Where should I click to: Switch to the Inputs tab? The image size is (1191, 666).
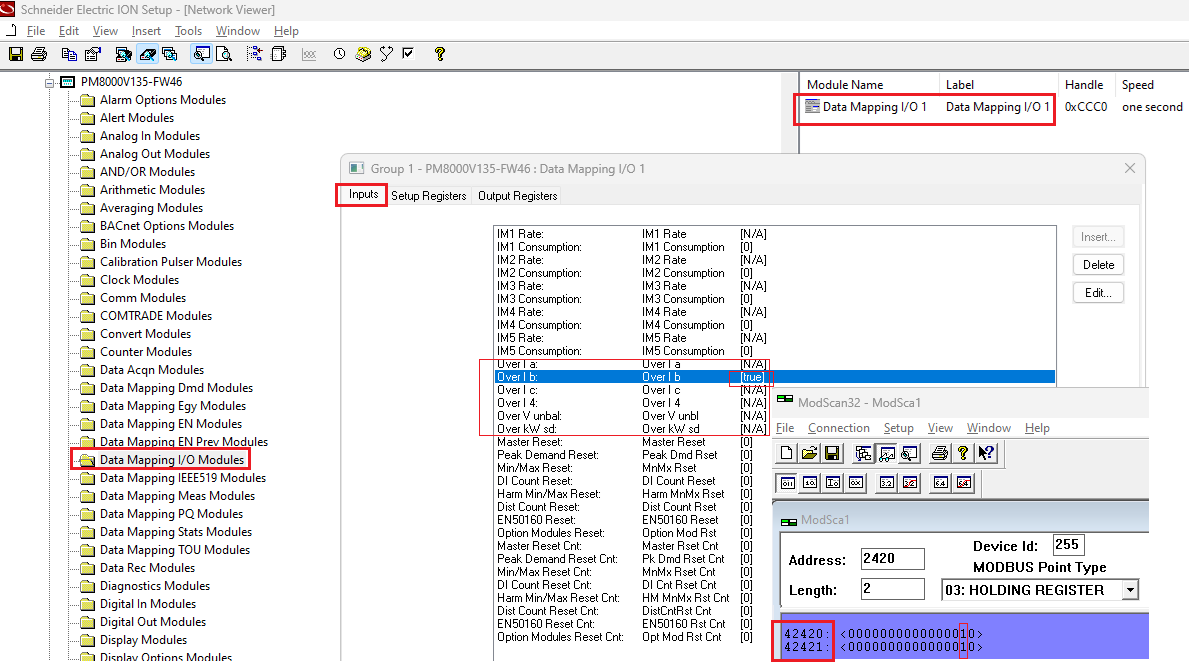[x=363, y=194]
